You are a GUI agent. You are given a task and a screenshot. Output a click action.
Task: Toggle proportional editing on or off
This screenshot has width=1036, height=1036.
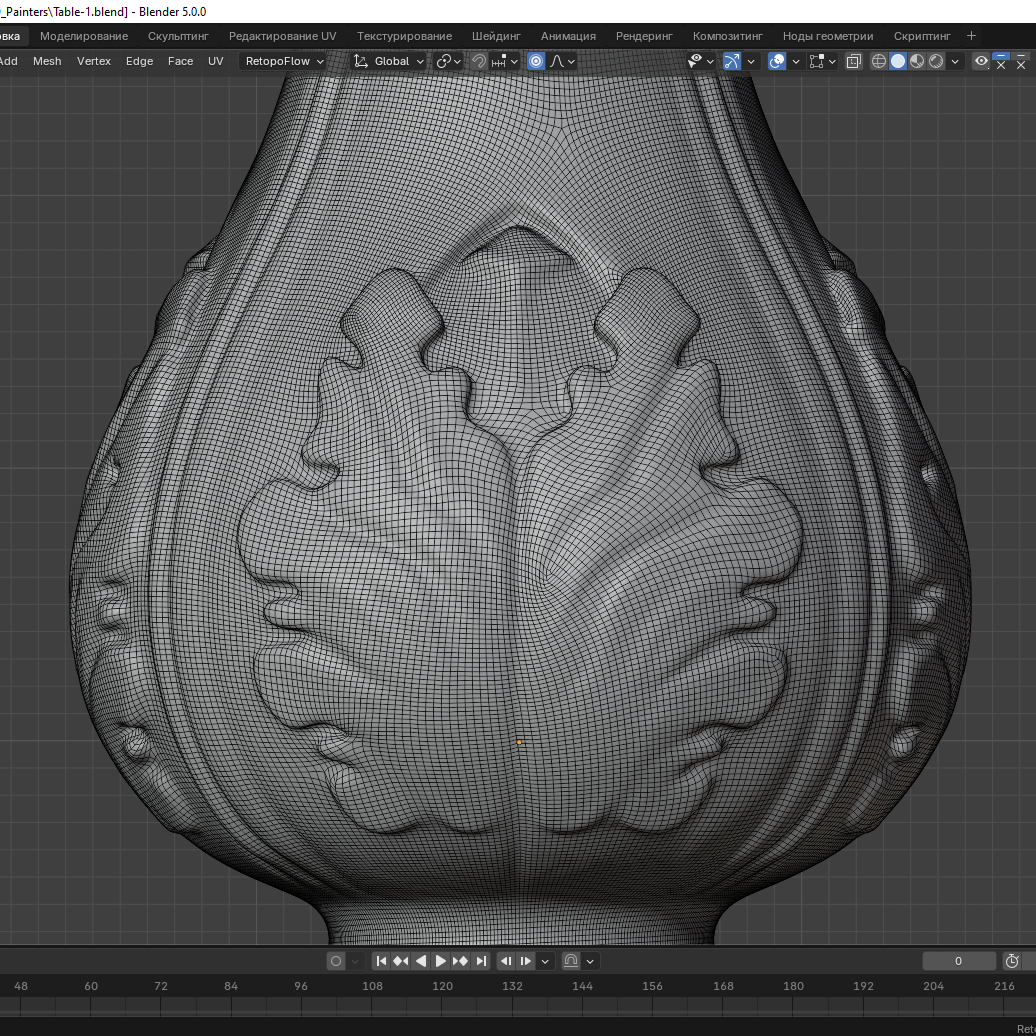[x=536, y=61]
